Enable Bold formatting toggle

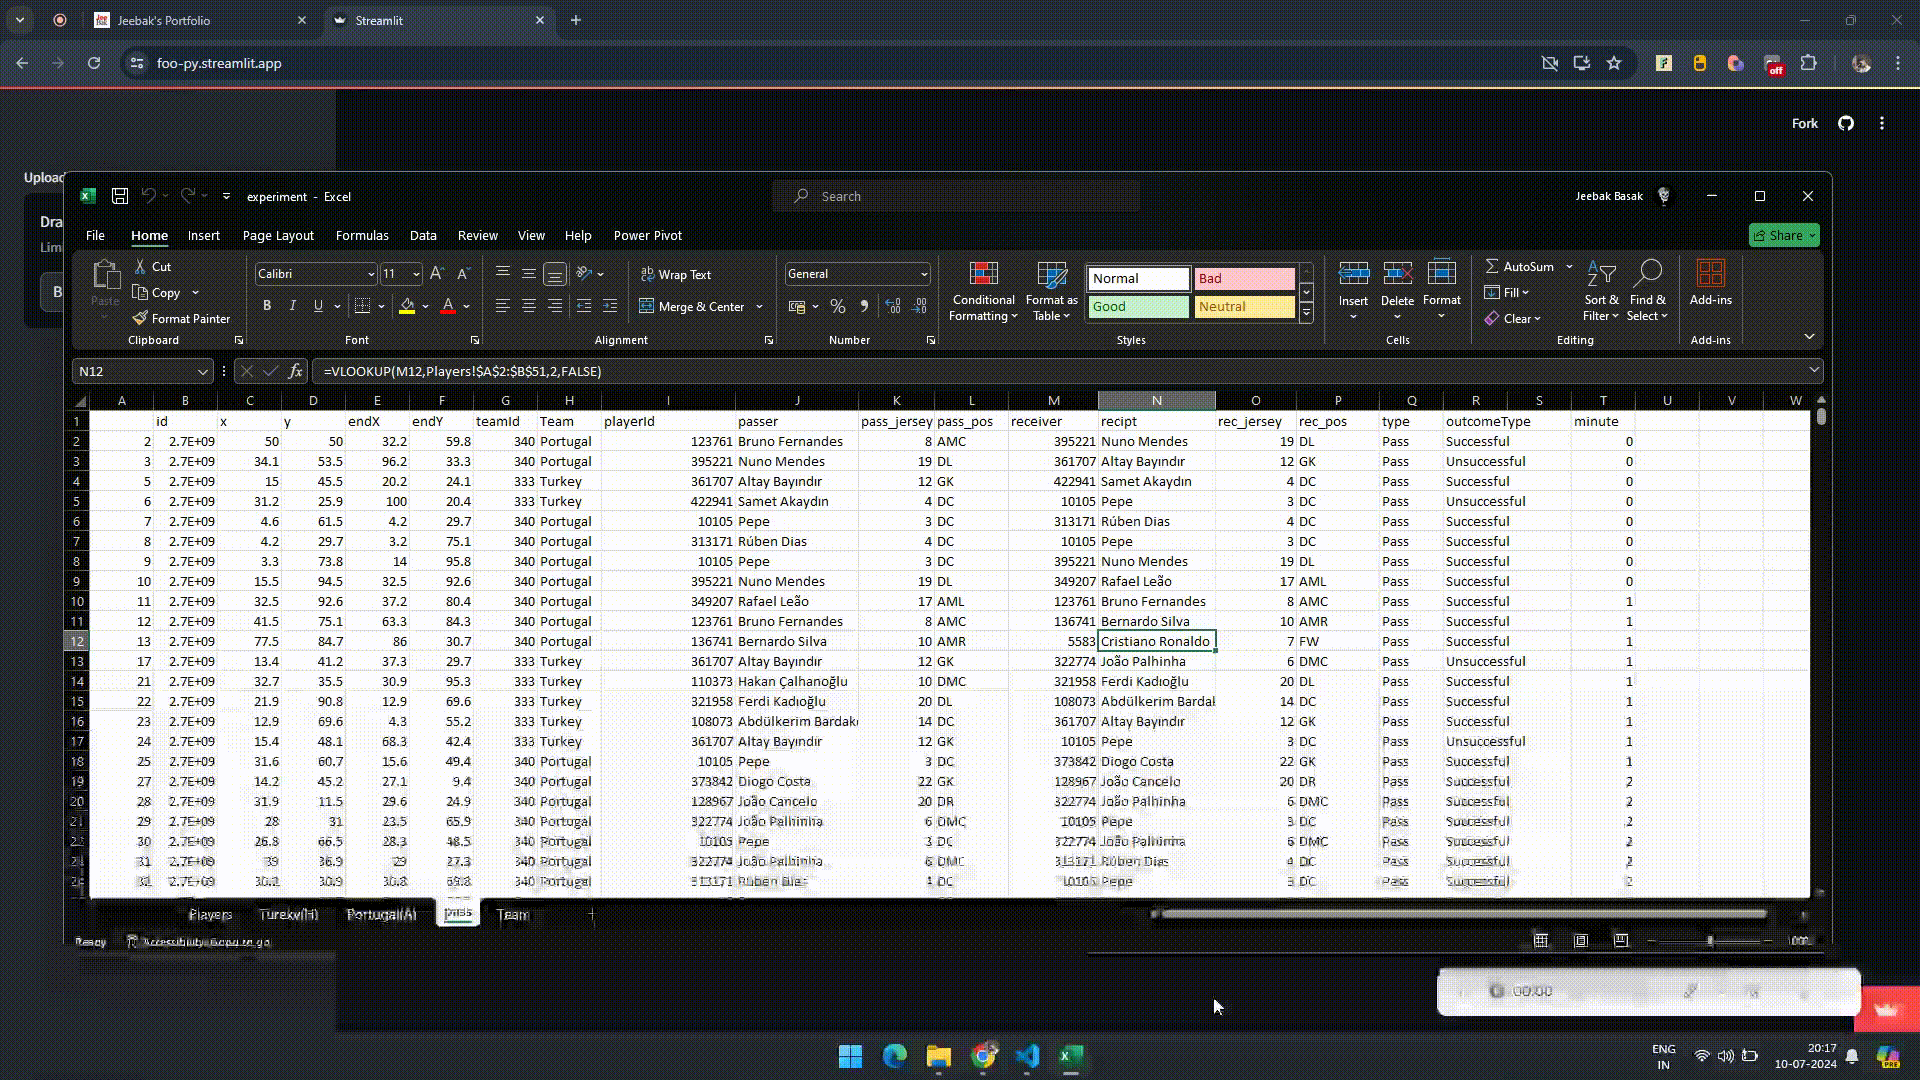click(266, 305)
